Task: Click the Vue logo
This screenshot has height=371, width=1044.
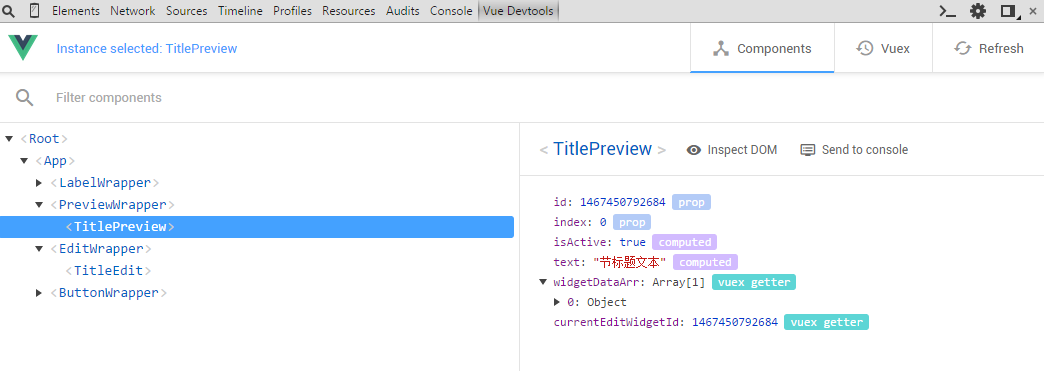Action: pyautogui.click(x=23, y=48)
